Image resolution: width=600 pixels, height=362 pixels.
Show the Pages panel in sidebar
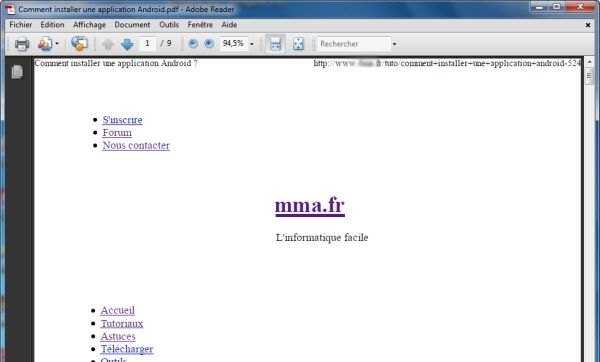pos(17,72)
